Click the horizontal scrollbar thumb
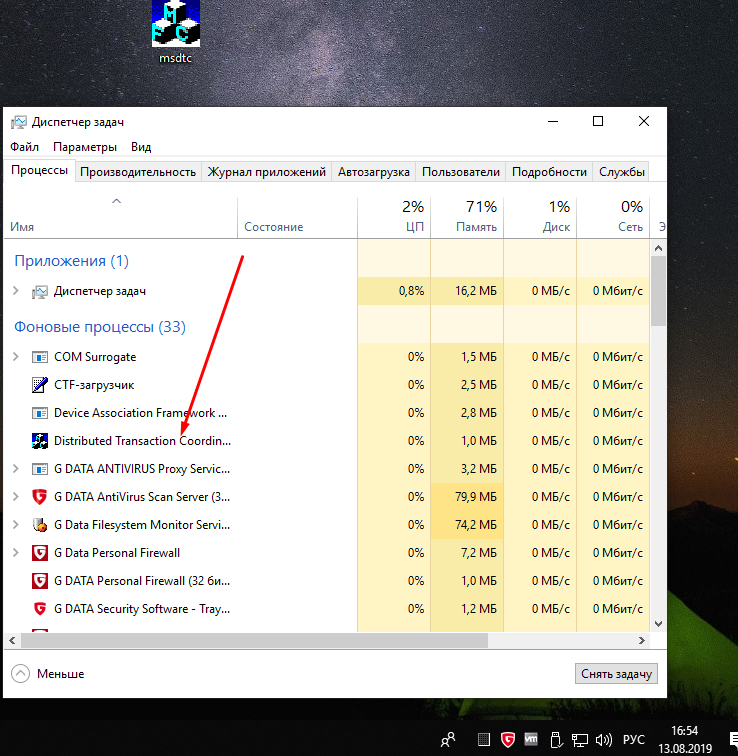Viewport: 738px width, 756px height. 254,640
